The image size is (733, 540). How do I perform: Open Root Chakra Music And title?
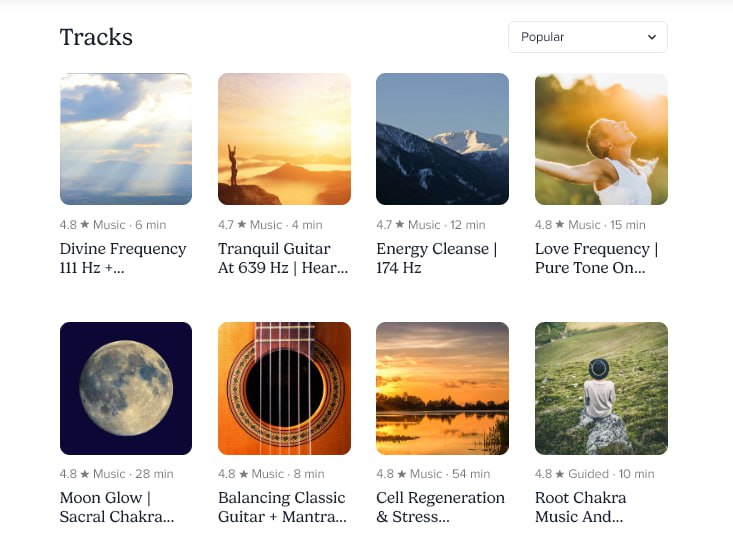click(581, 507)
